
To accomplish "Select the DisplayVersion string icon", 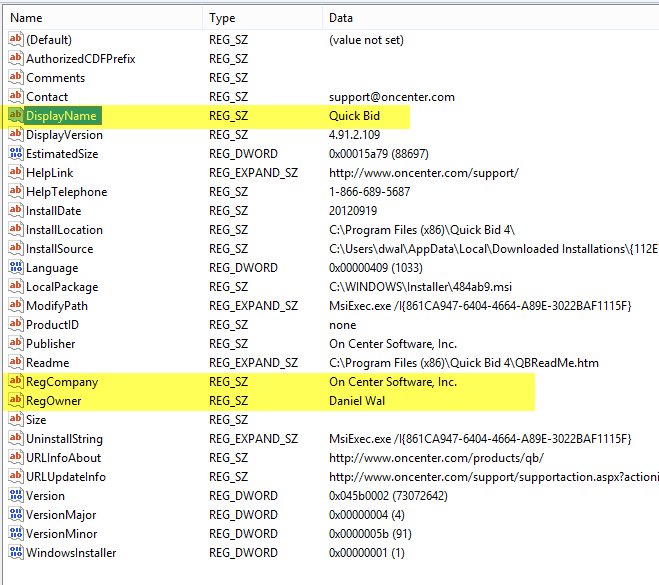I will coord(16,134).
